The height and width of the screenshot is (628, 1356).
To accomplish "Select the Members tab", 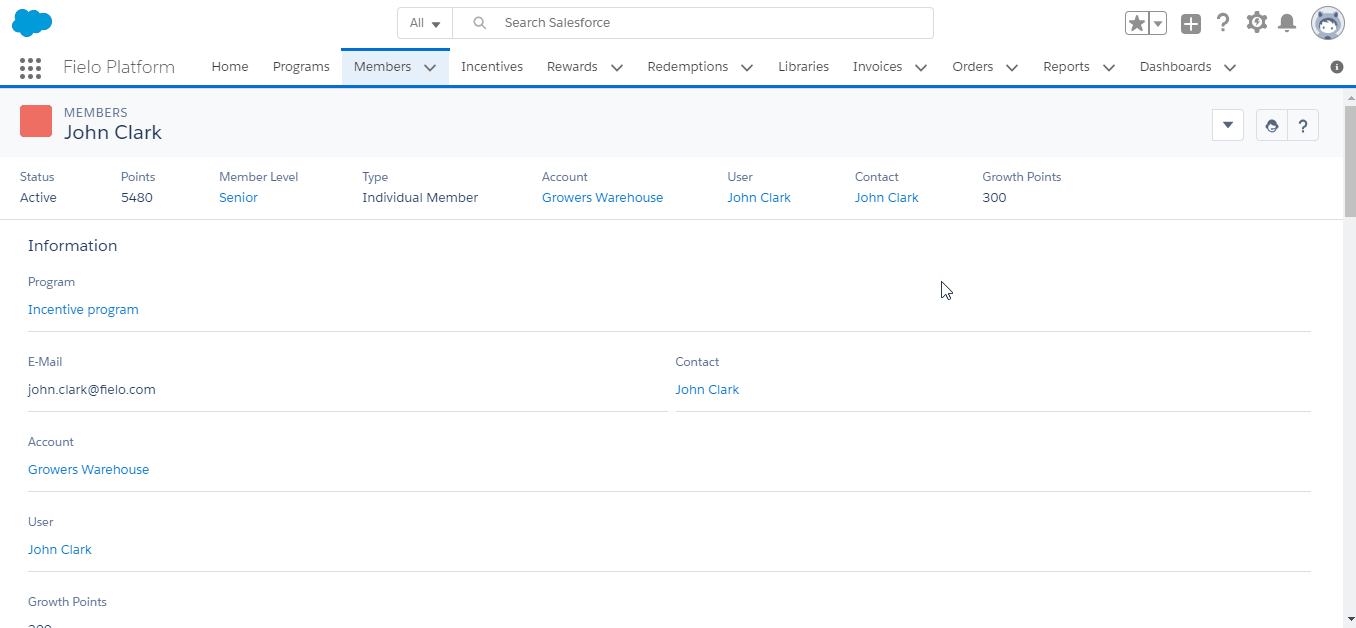I will pos(382,67).
